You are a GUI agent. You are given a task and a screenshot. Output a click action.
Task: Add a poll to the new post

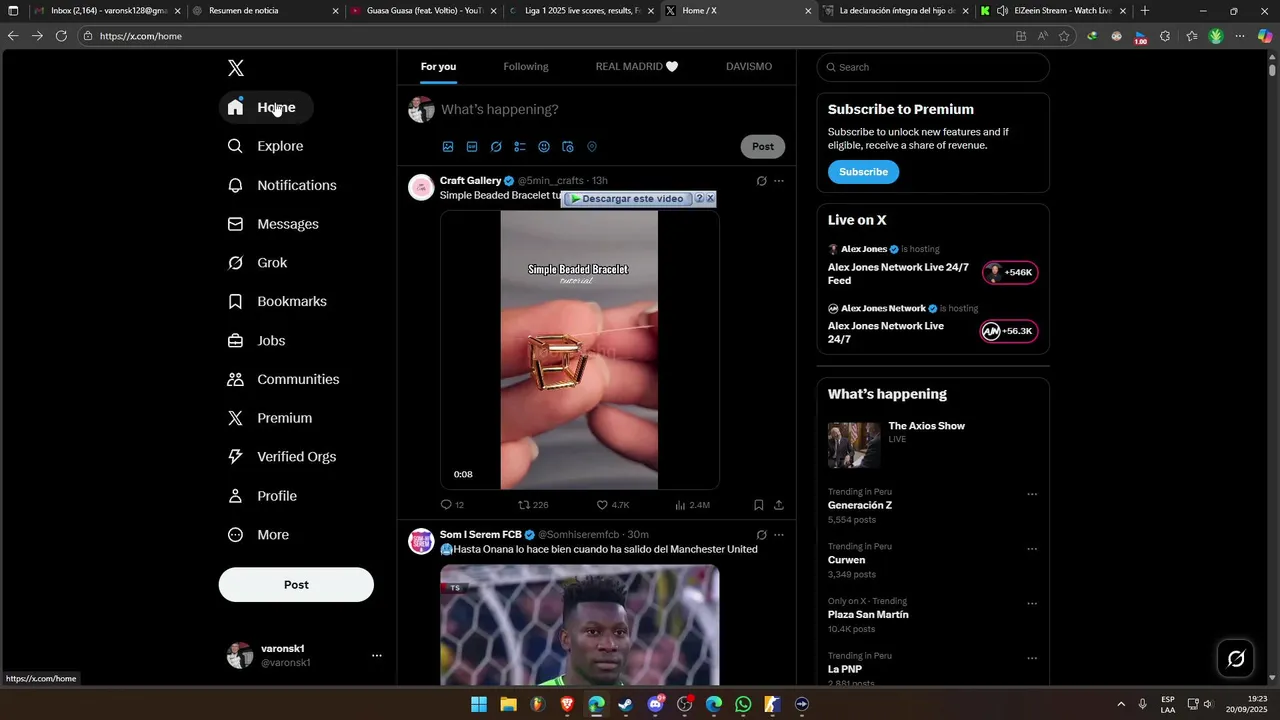(x=520, y=147)
